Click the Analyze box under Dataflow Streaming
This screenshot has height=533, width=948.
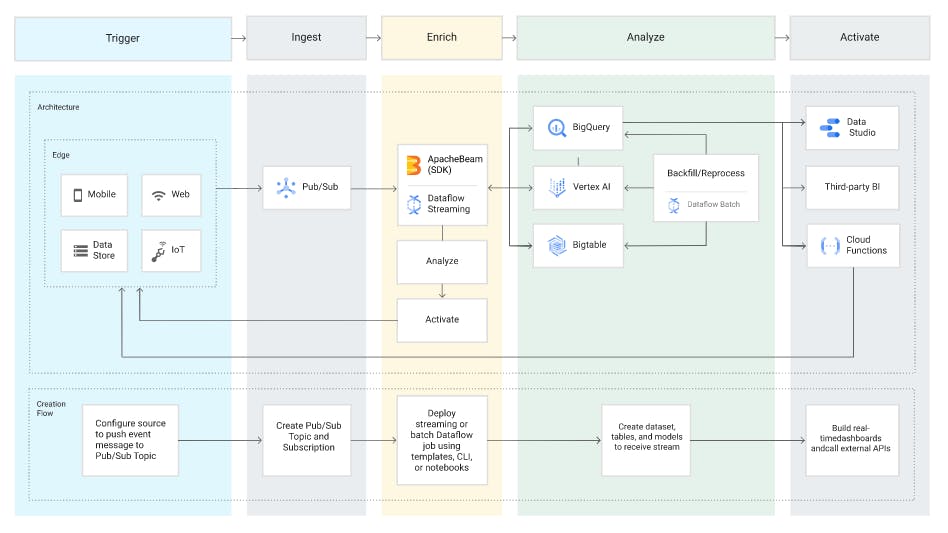coord(442,262)
